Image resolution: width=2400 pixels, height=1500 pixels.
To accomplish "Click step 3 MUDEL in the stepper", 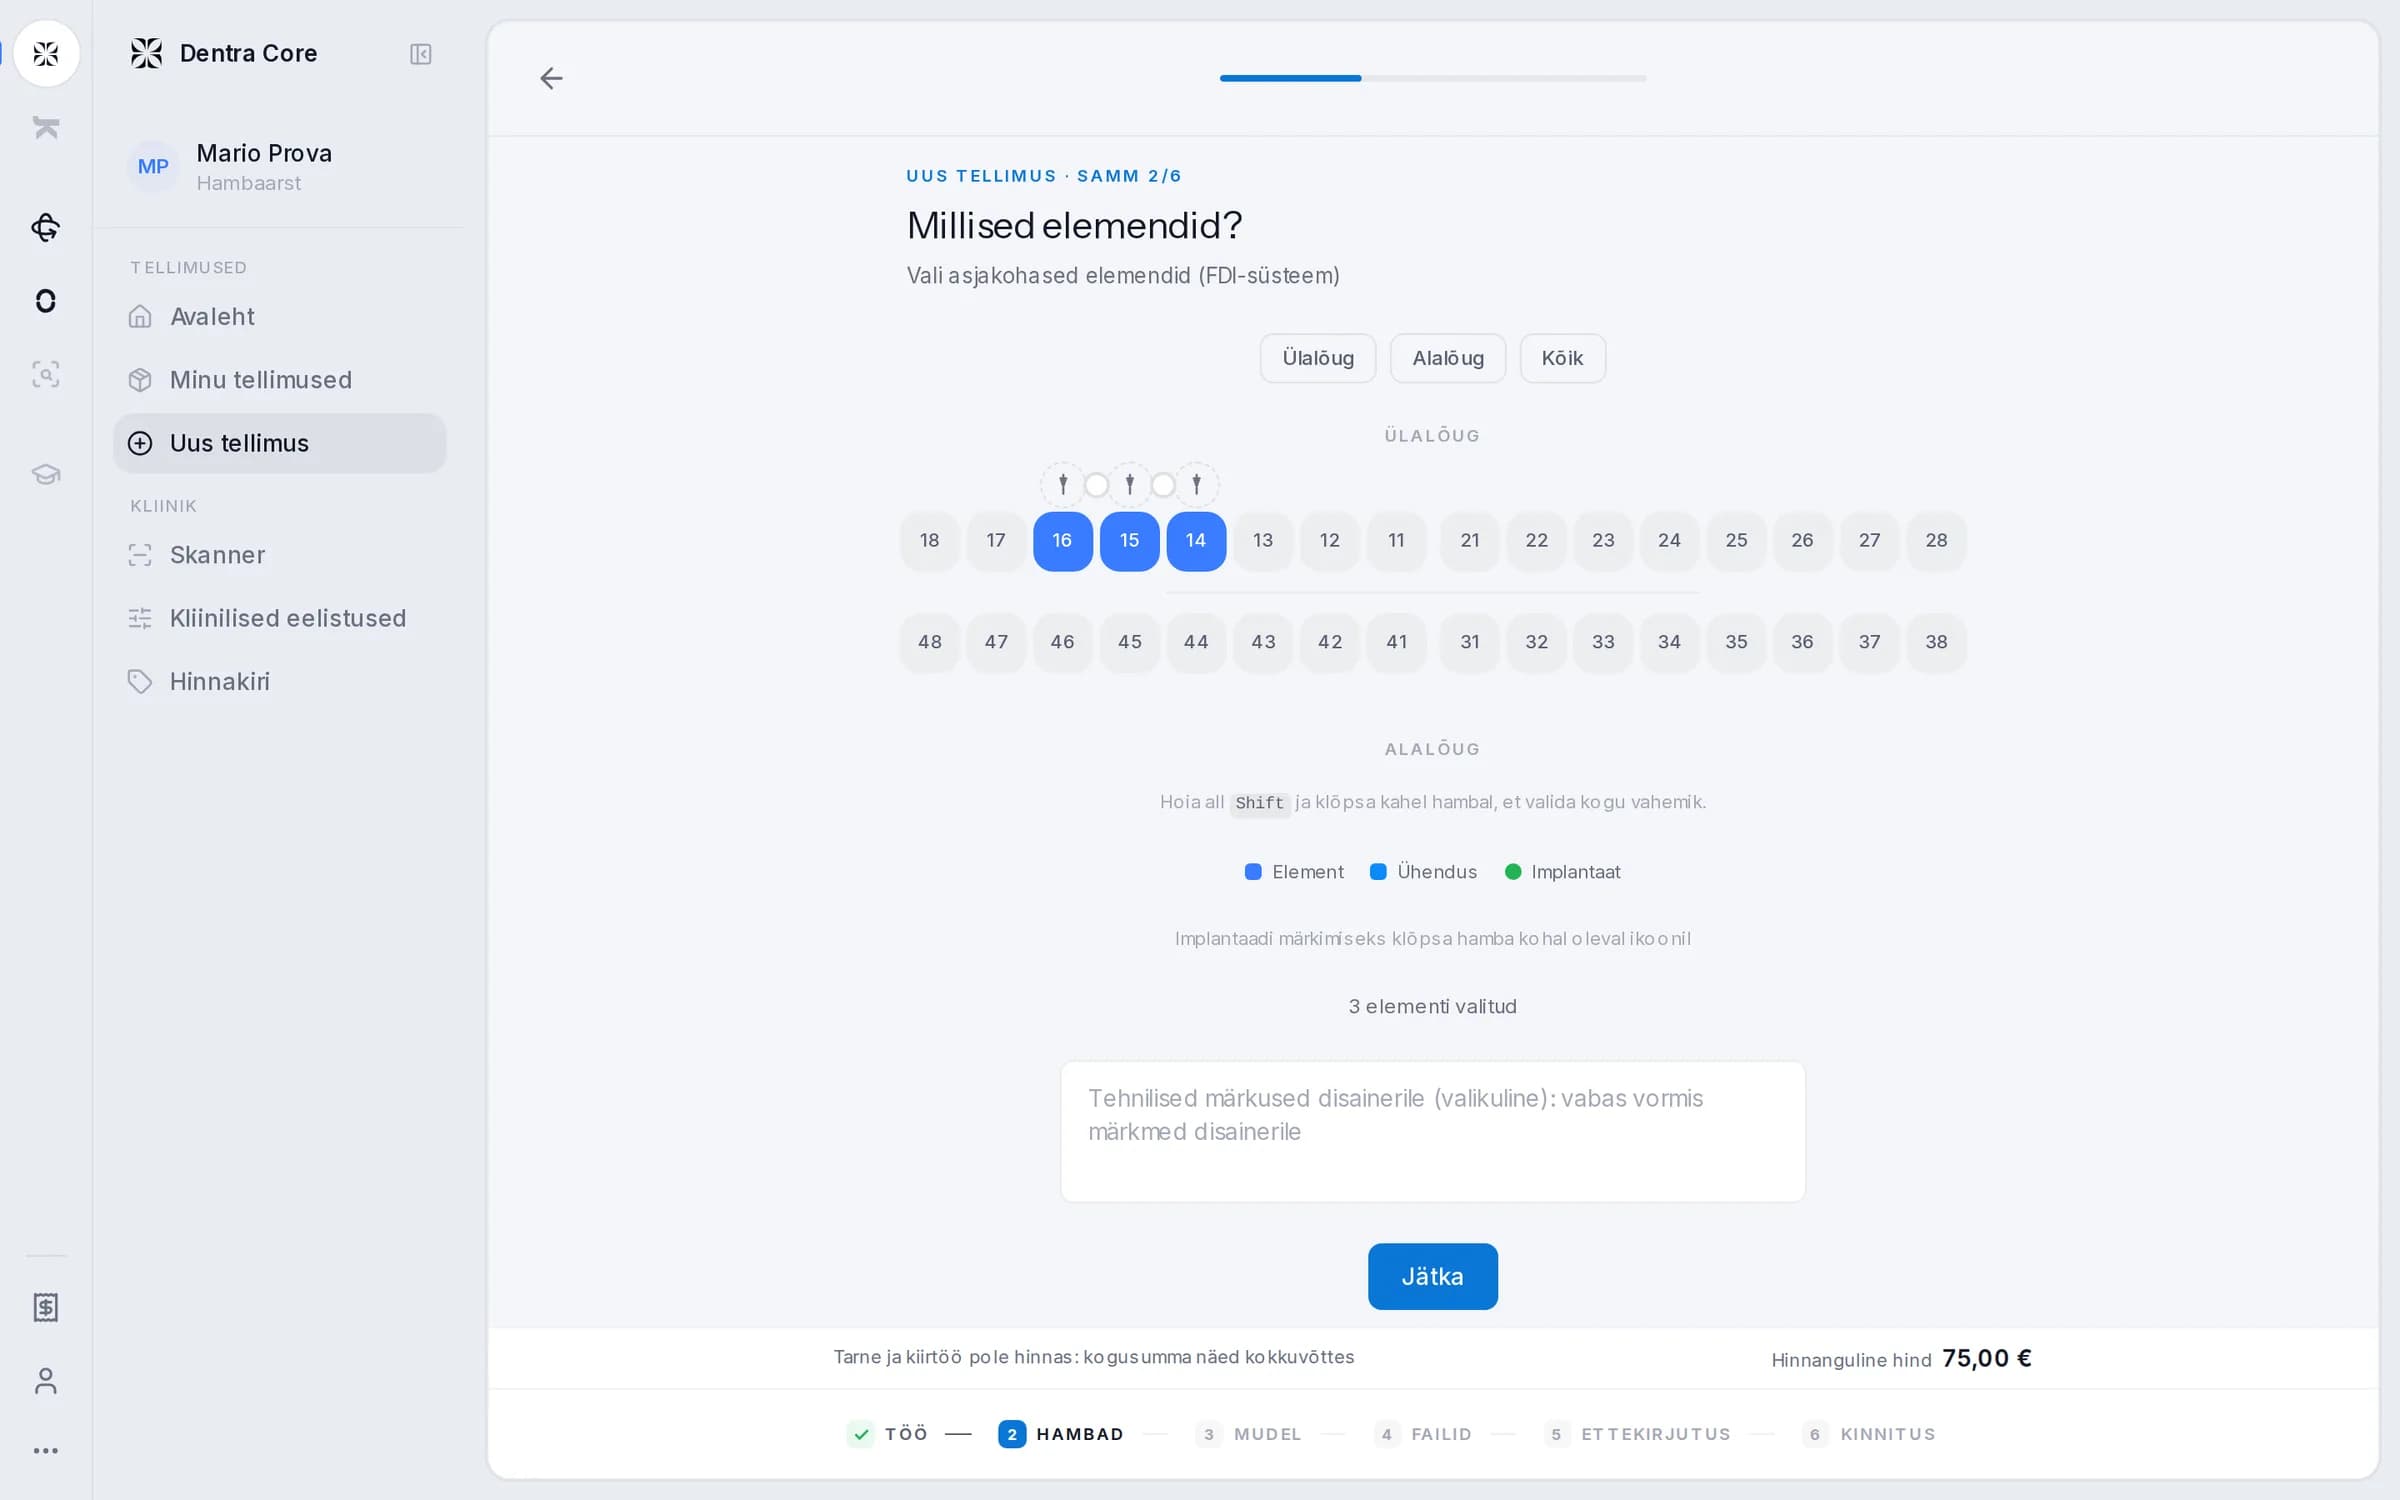I will click(1249, 1434).
